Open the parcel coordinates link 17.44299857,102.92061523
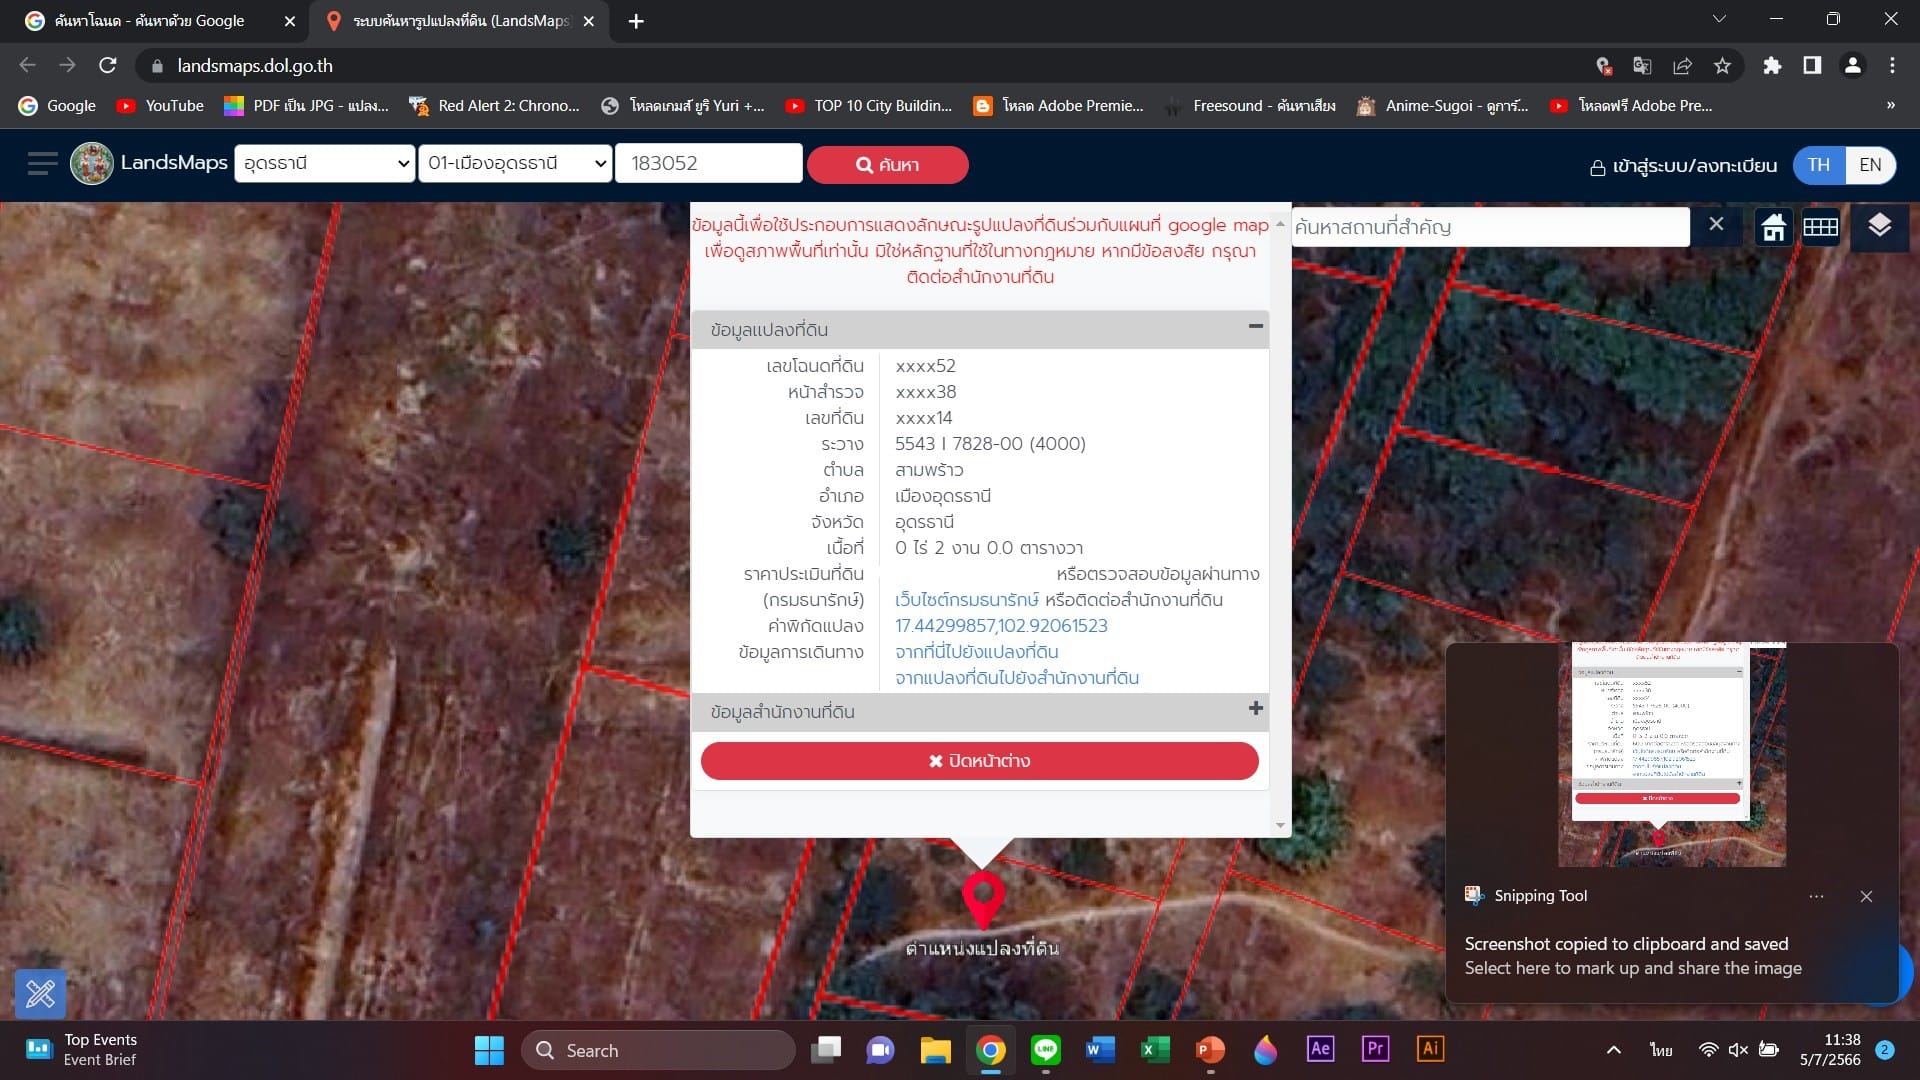The height and width of the screenshot is (1080, 1920). tap(1001, 626)
